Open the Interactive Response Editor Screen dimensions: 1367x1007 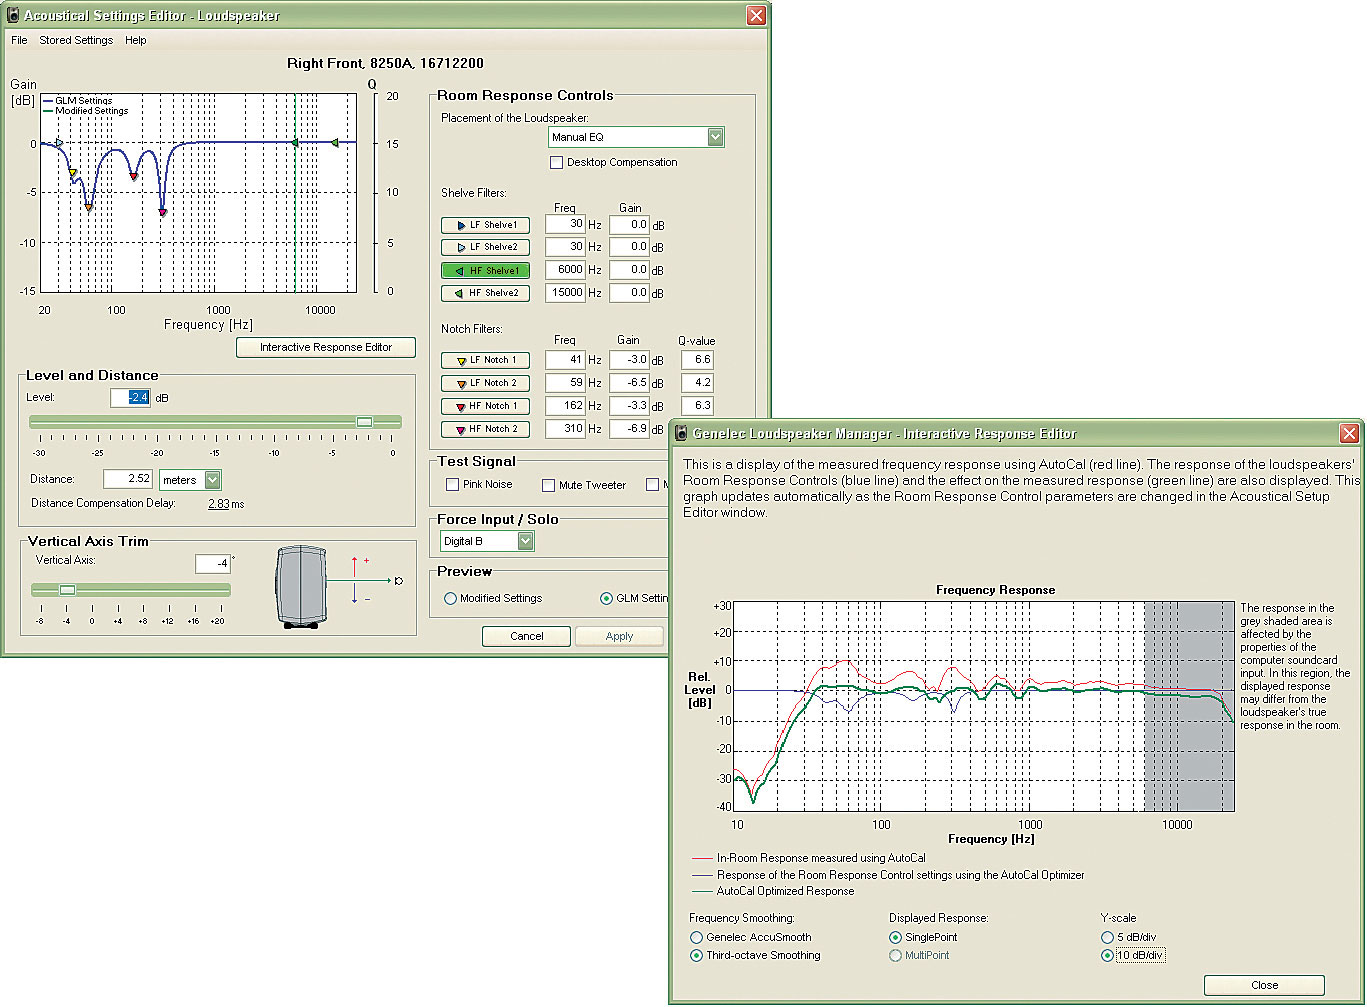click(x=326, y=347)
